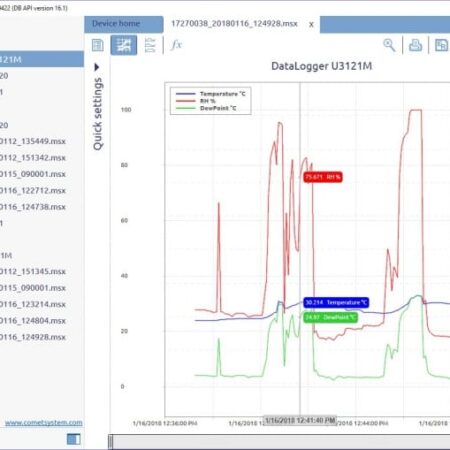
Task: Open the table view icon
Action: [x=98, y=45]
